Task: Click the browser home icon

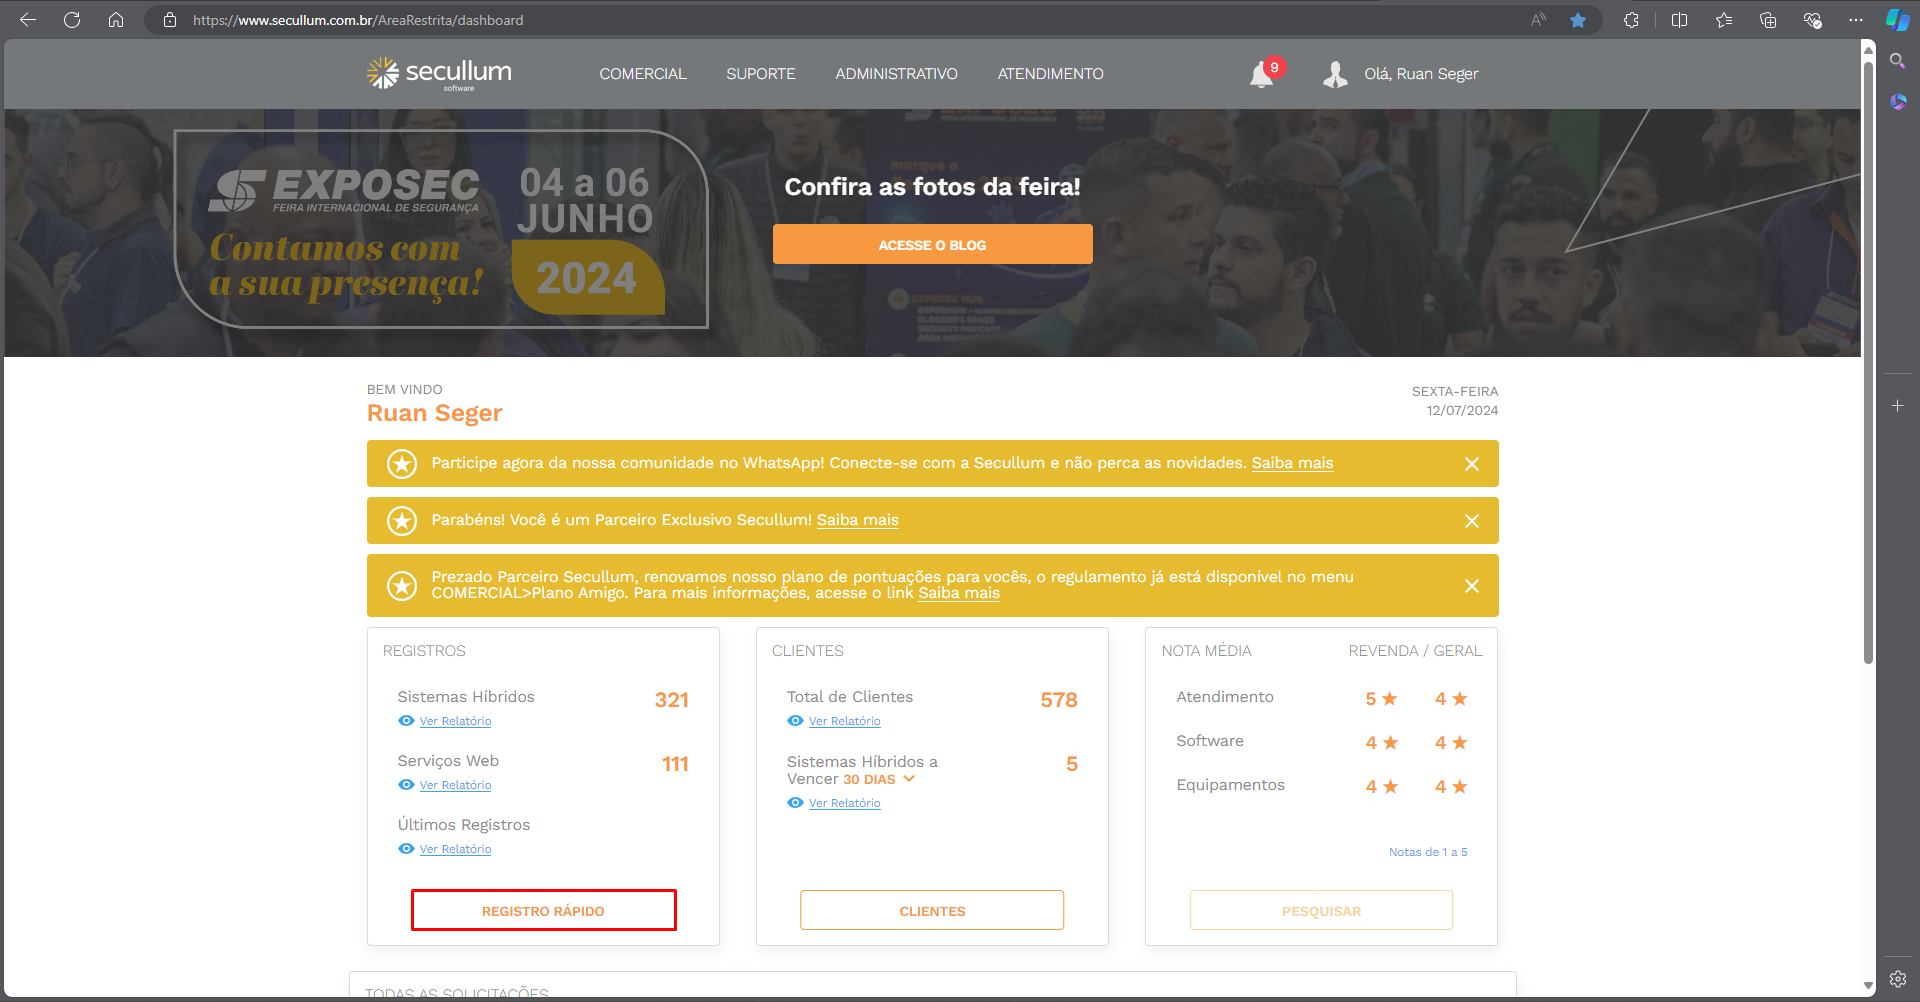Action: click(116, 20)
